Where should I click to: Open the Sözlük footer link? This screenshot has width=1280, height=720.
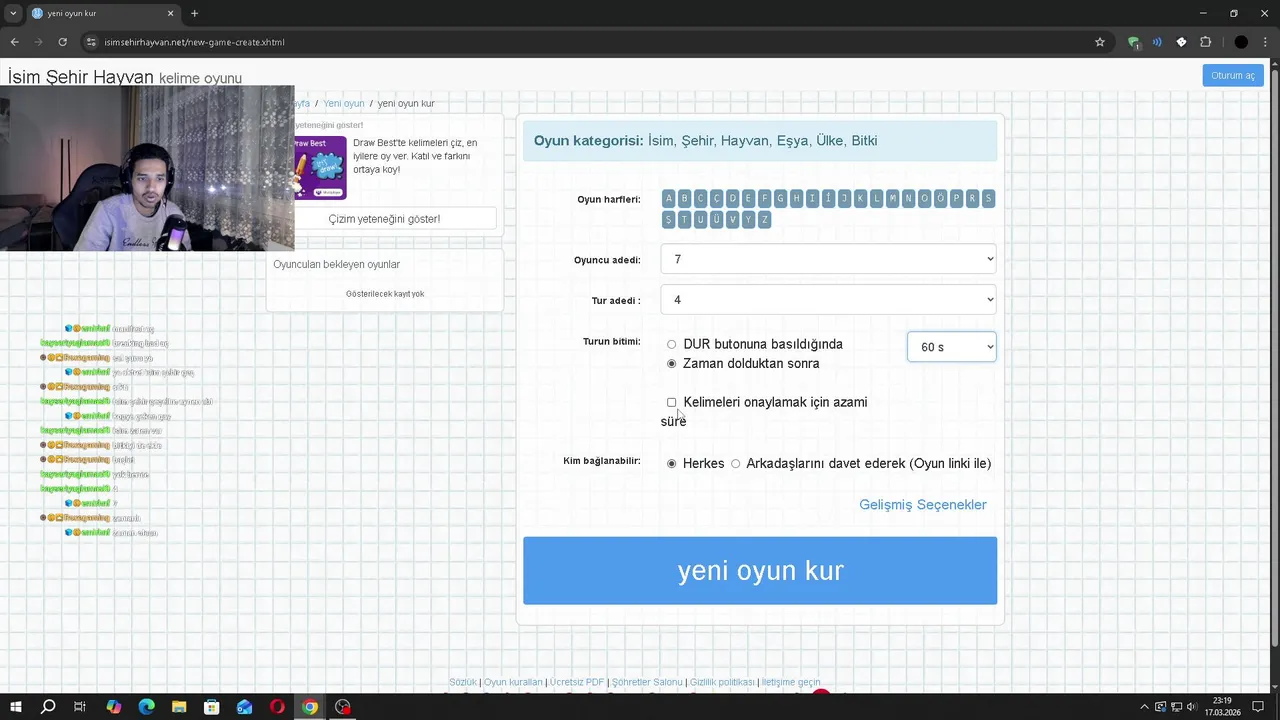(x=463, y=682)
